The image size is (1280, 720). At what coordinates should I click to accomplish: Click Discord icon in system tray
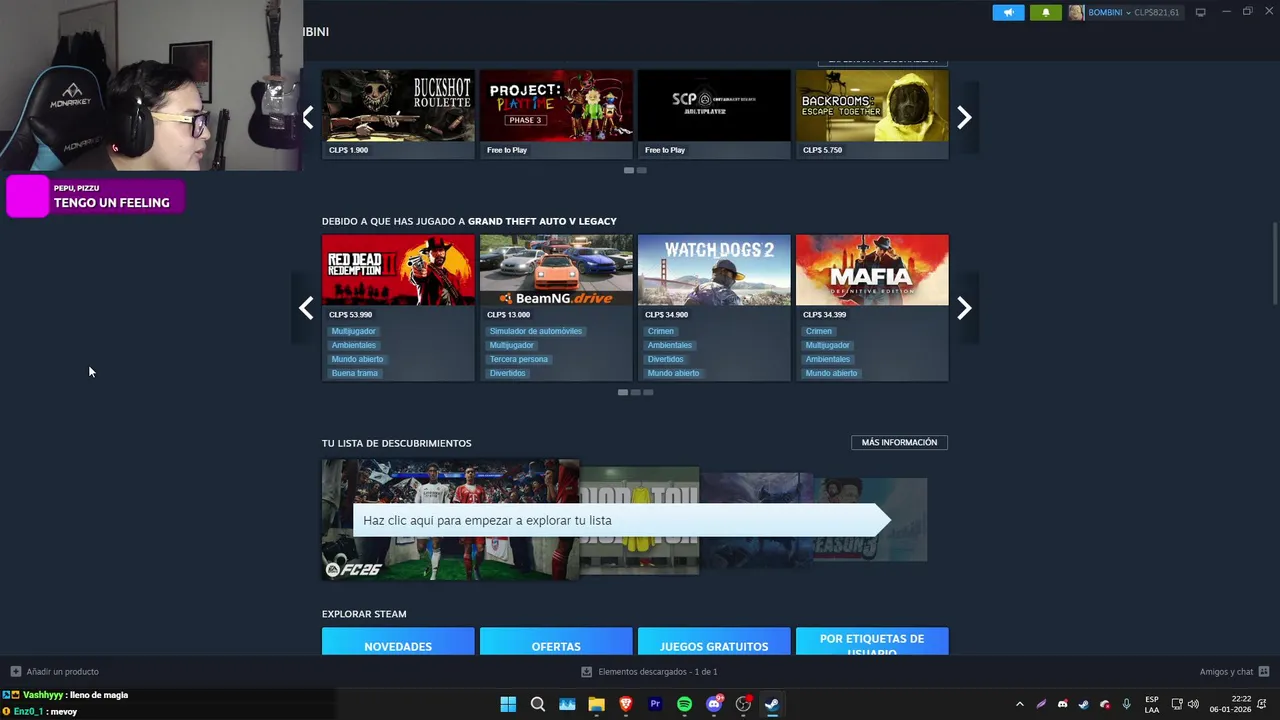pos(1062,704)
